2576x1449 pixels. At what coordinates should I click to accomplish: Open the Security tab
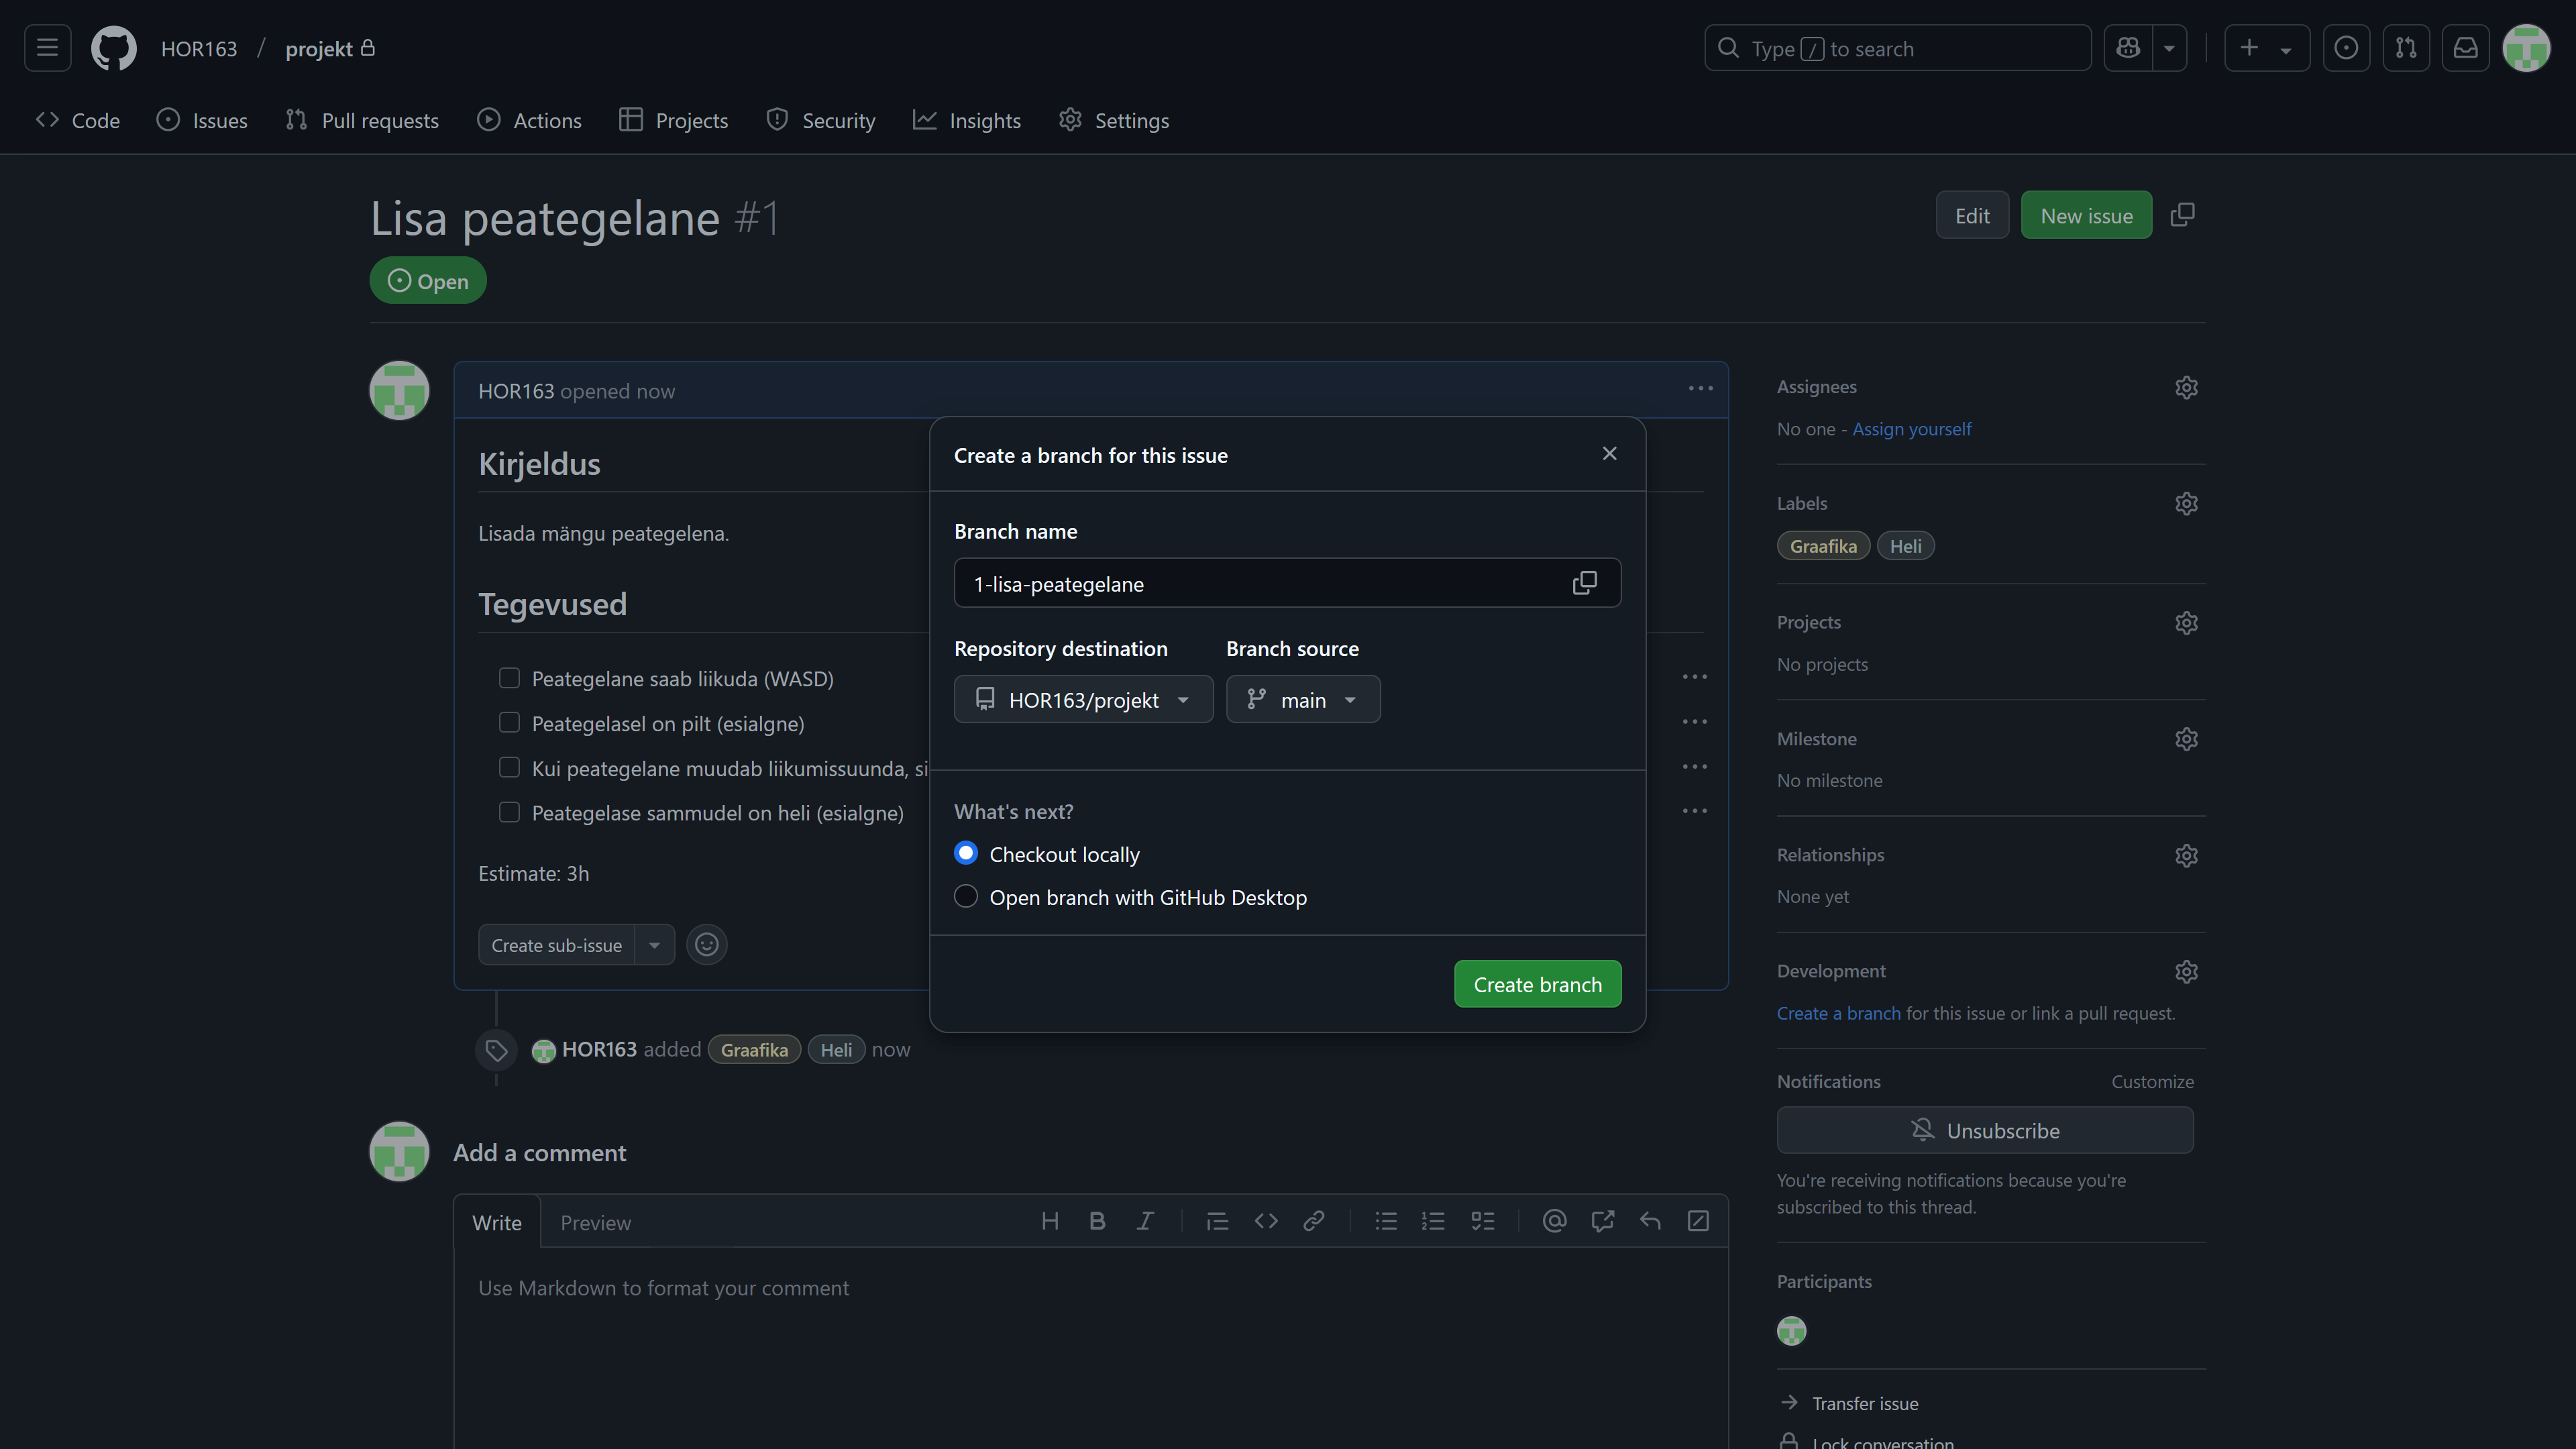coord(821,120)
